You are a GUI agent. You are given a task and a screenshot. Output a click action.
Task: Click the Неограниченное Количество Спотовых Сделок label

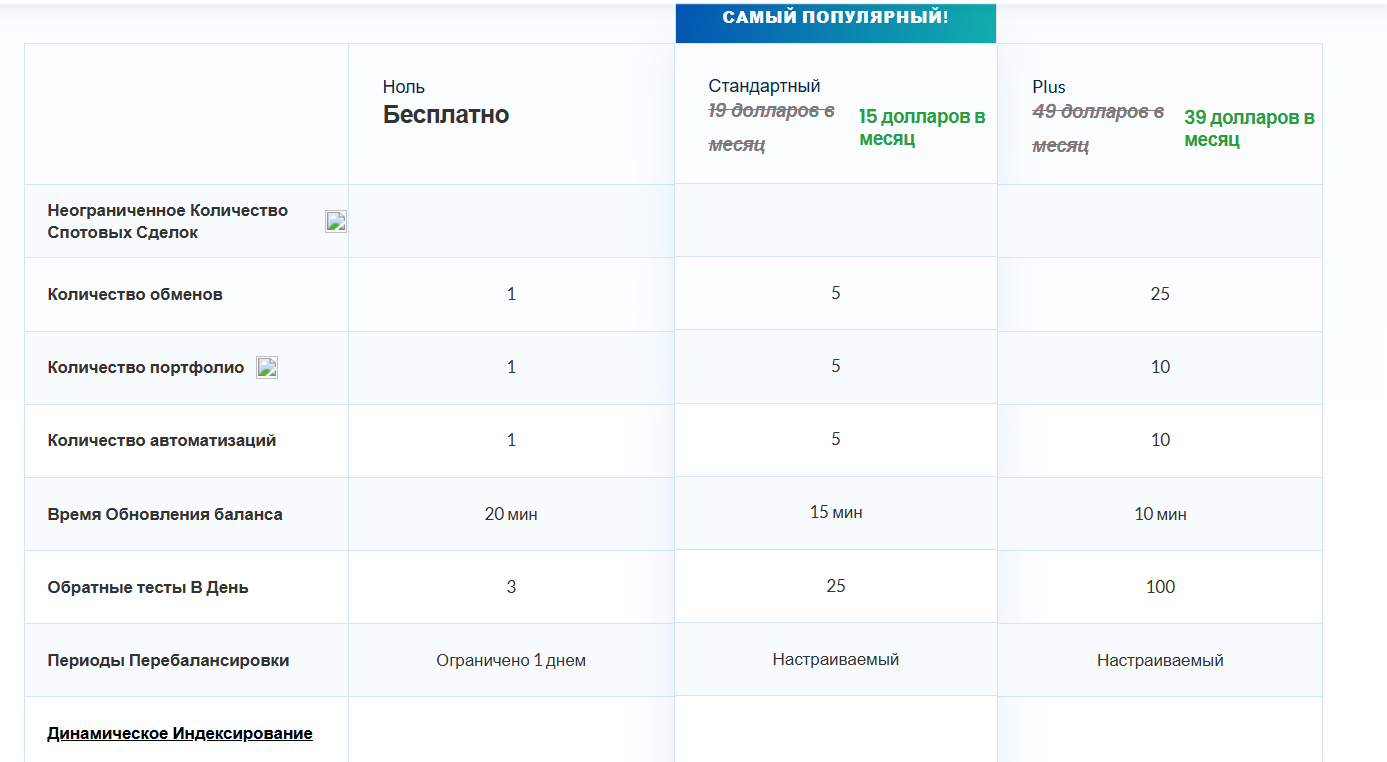click(x=168, y=221)
